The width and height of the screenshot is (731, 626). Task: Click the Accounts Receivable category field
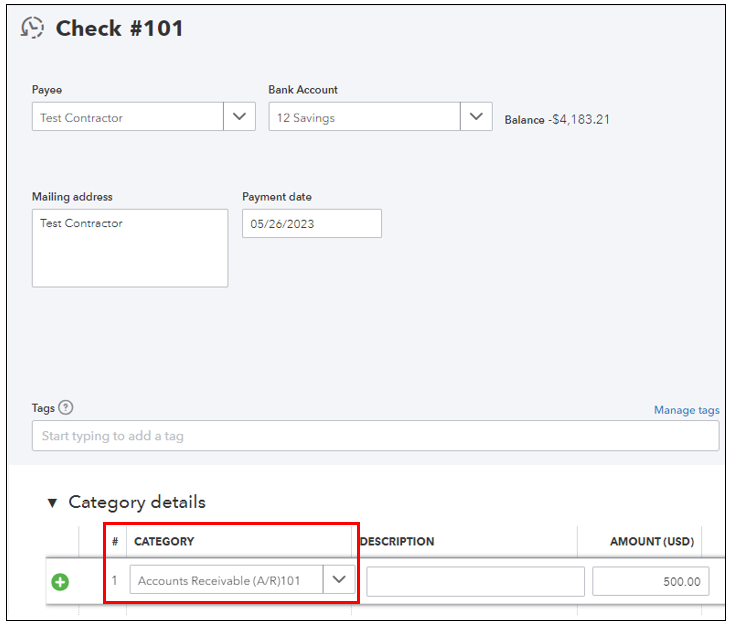[x=227, y=580]
